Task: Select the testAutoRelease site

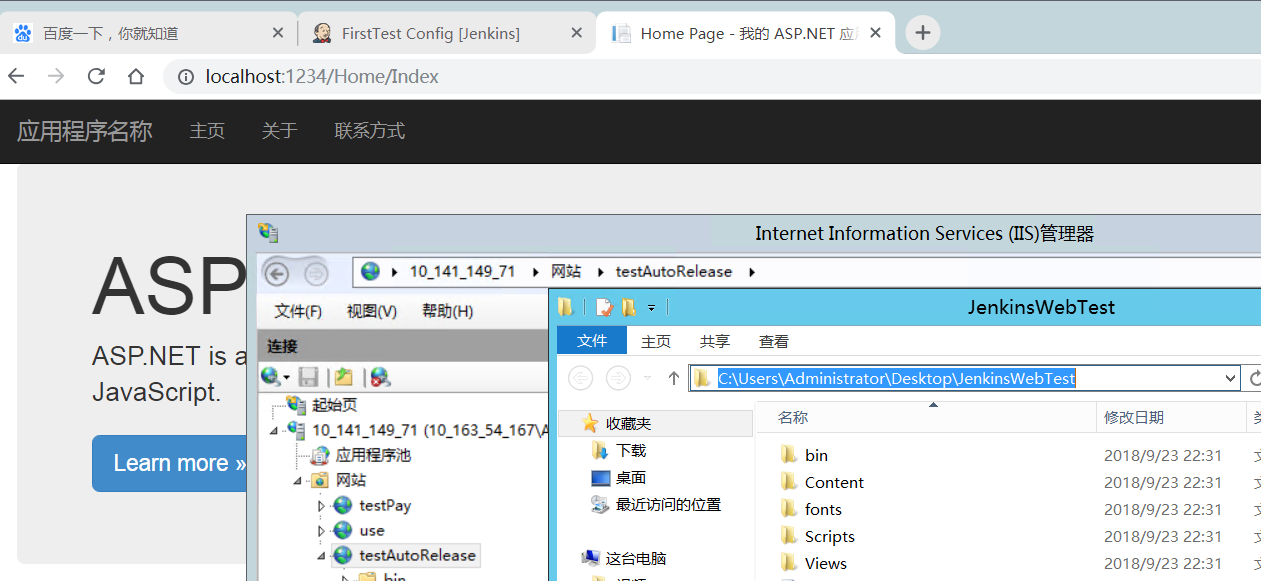Action: 418,555
